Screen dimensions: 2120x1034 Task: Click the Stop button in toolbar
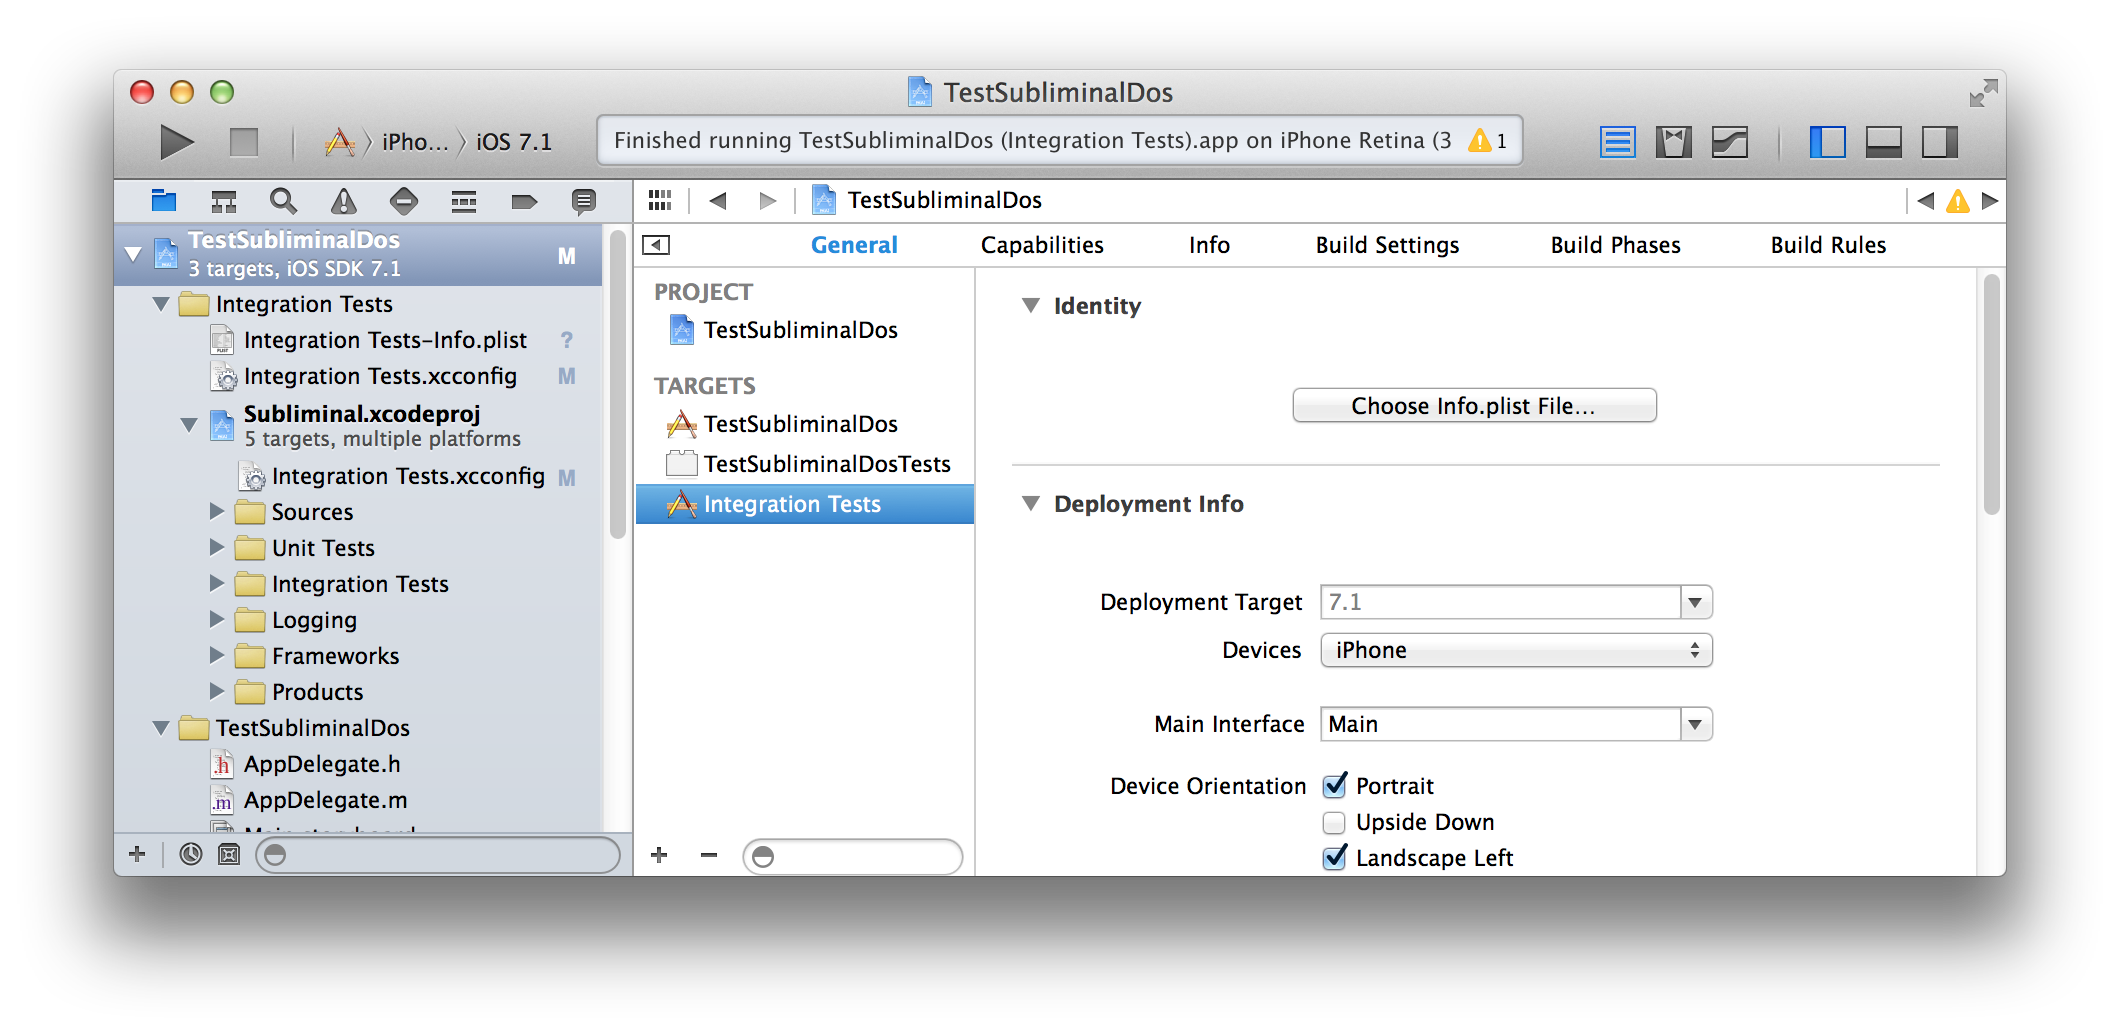click(x=243, y=142)
